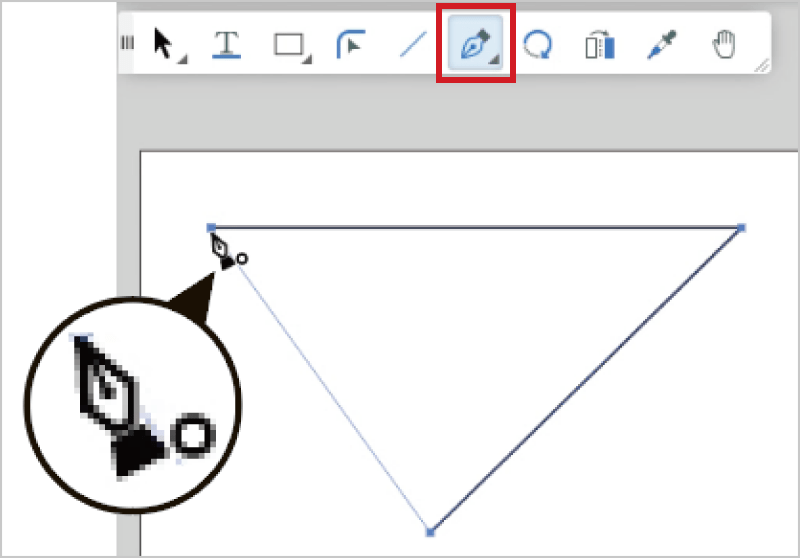
Task: Select the Eyedropper tool
Action: coord(662,44)
